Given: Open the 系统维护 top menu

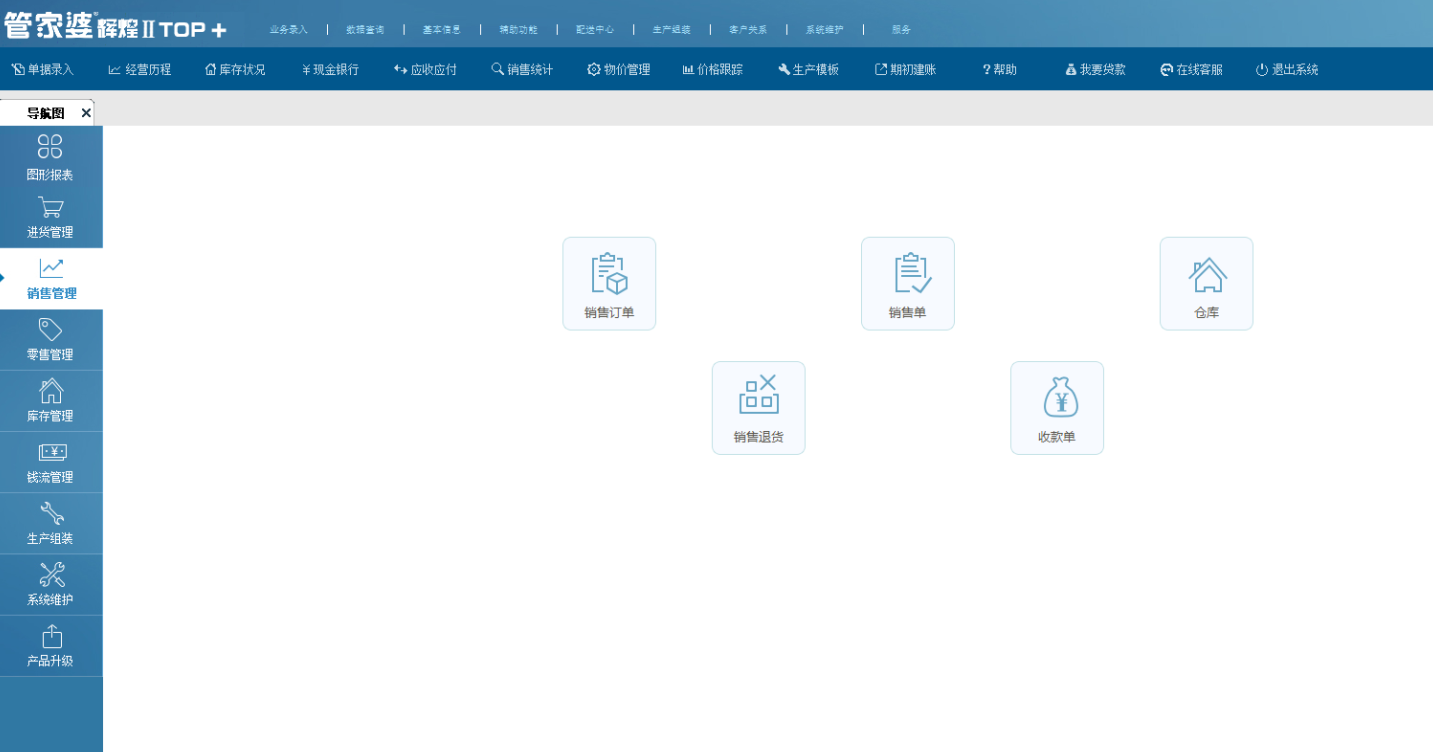Looking at the screenshot, I should (825, 30).
